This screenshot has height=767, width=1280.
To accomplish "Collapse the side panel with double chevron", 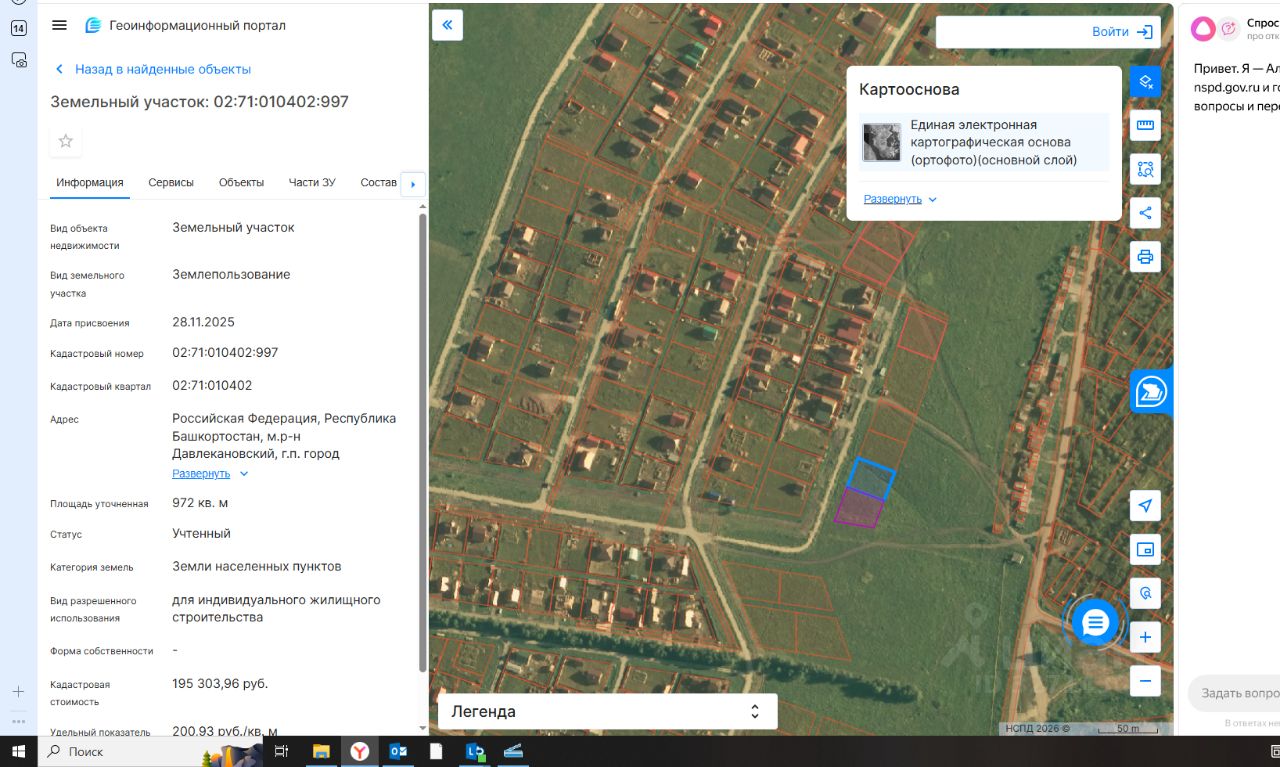I will tap(447, 25).
